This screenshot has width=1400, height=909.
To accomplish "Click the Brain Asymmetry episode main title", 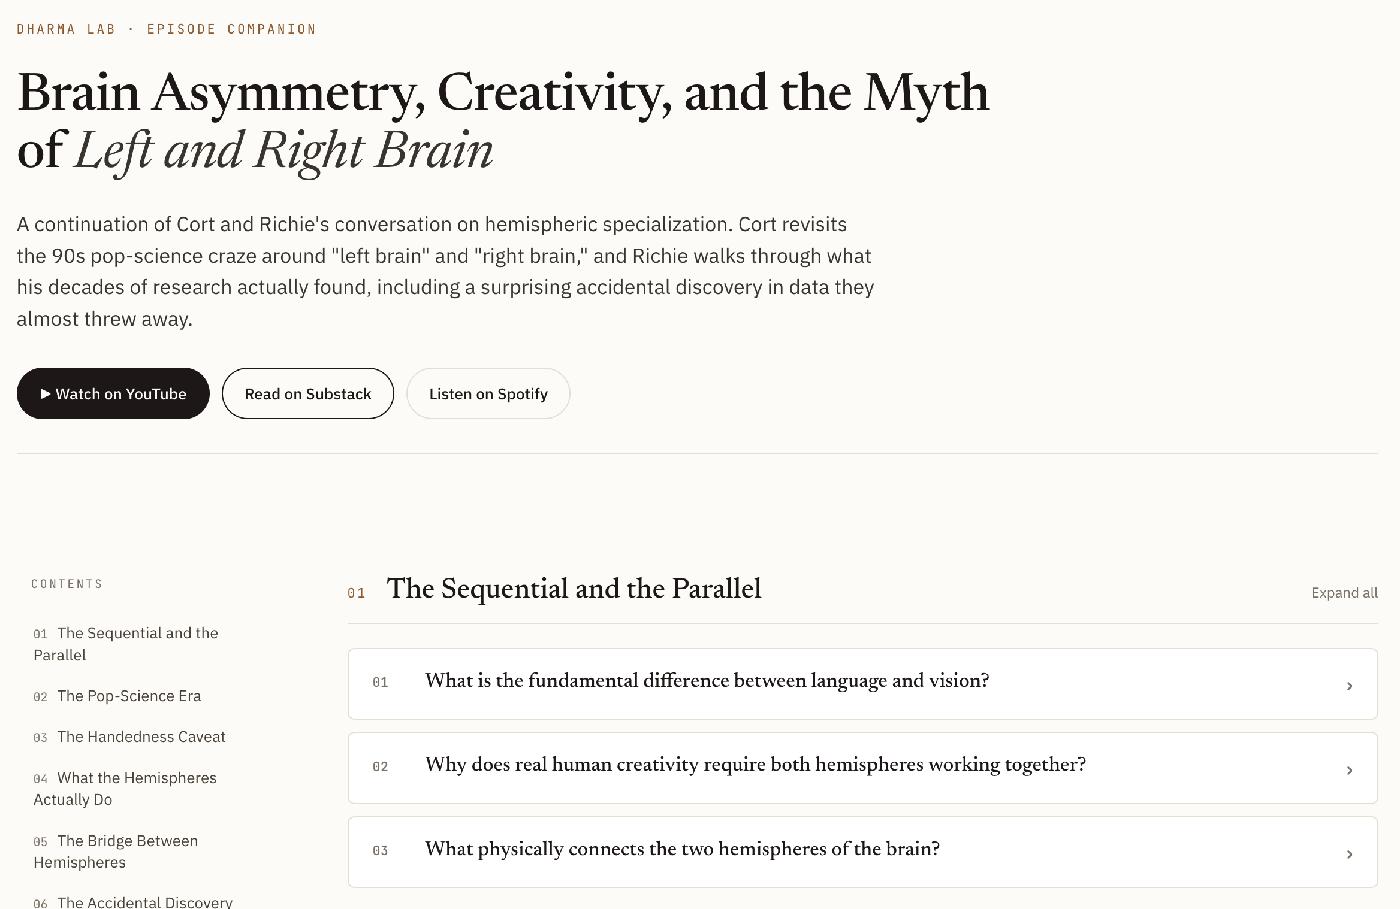I will tap(503, 121).
